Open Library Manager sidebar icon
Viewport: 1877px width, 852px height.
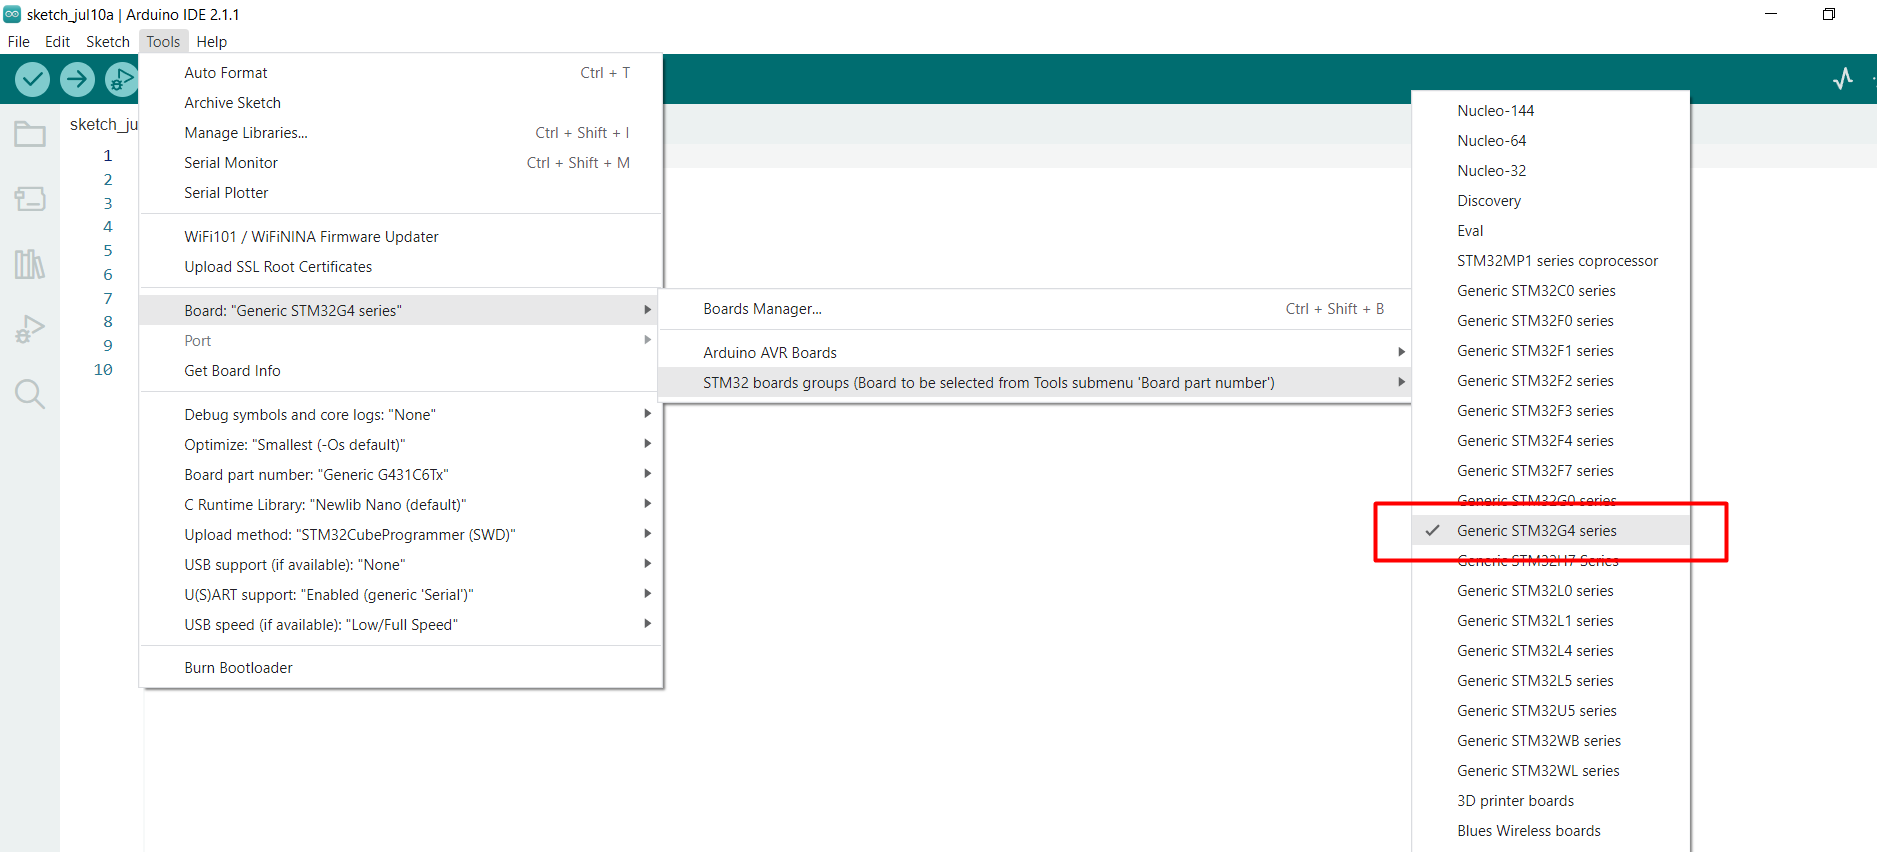pyautogui.click(x=30, y=264)
